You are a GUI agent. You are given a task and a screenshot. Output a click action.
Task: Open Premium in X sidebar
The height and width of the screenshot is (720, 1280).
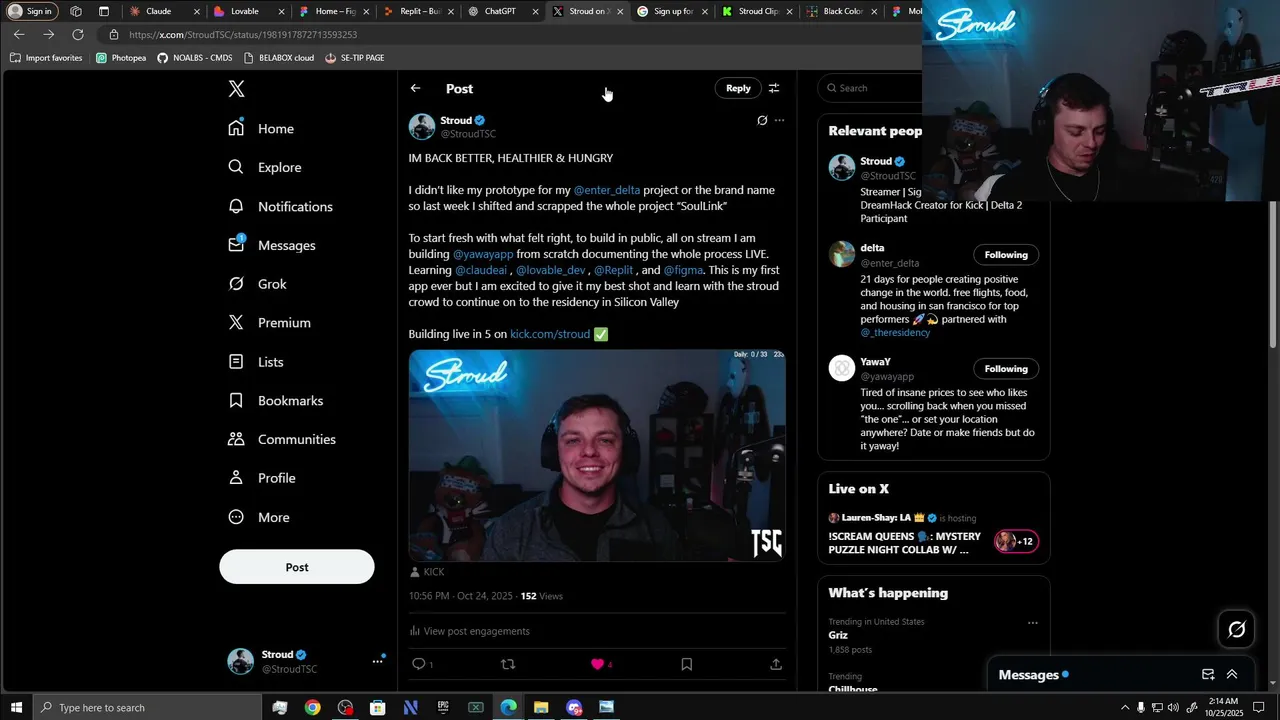tap(269, 323)
